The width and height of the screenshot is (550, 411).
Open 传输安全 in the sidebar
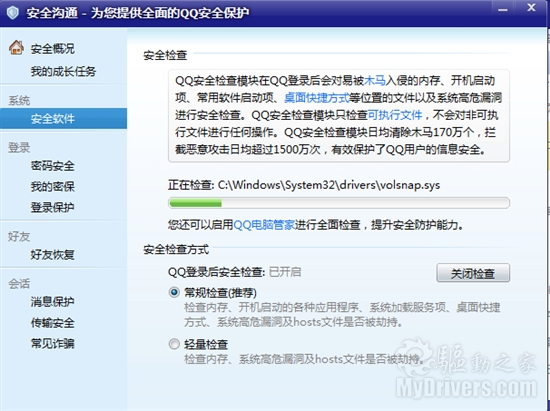(x=53, y=322)
